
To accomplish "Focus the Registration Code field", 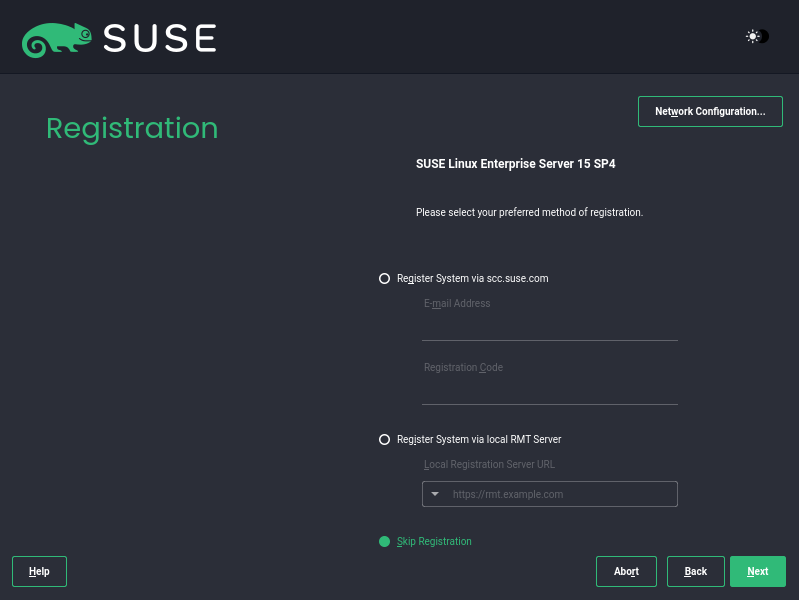I will (549, 393).
